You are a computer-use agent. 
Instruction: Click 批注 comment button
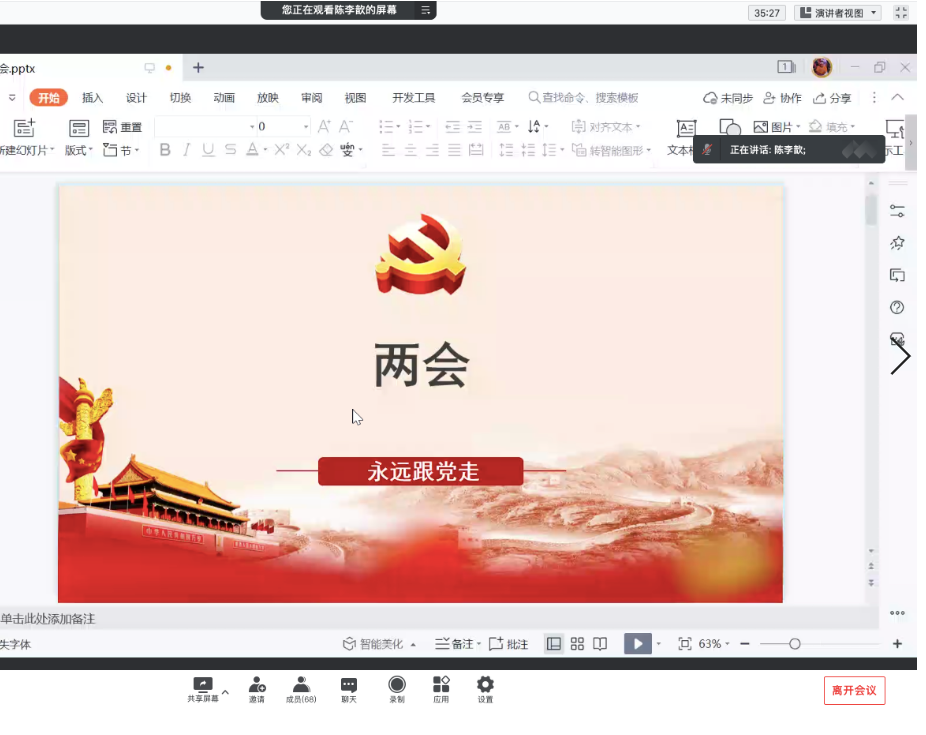(x=508, y=644)
